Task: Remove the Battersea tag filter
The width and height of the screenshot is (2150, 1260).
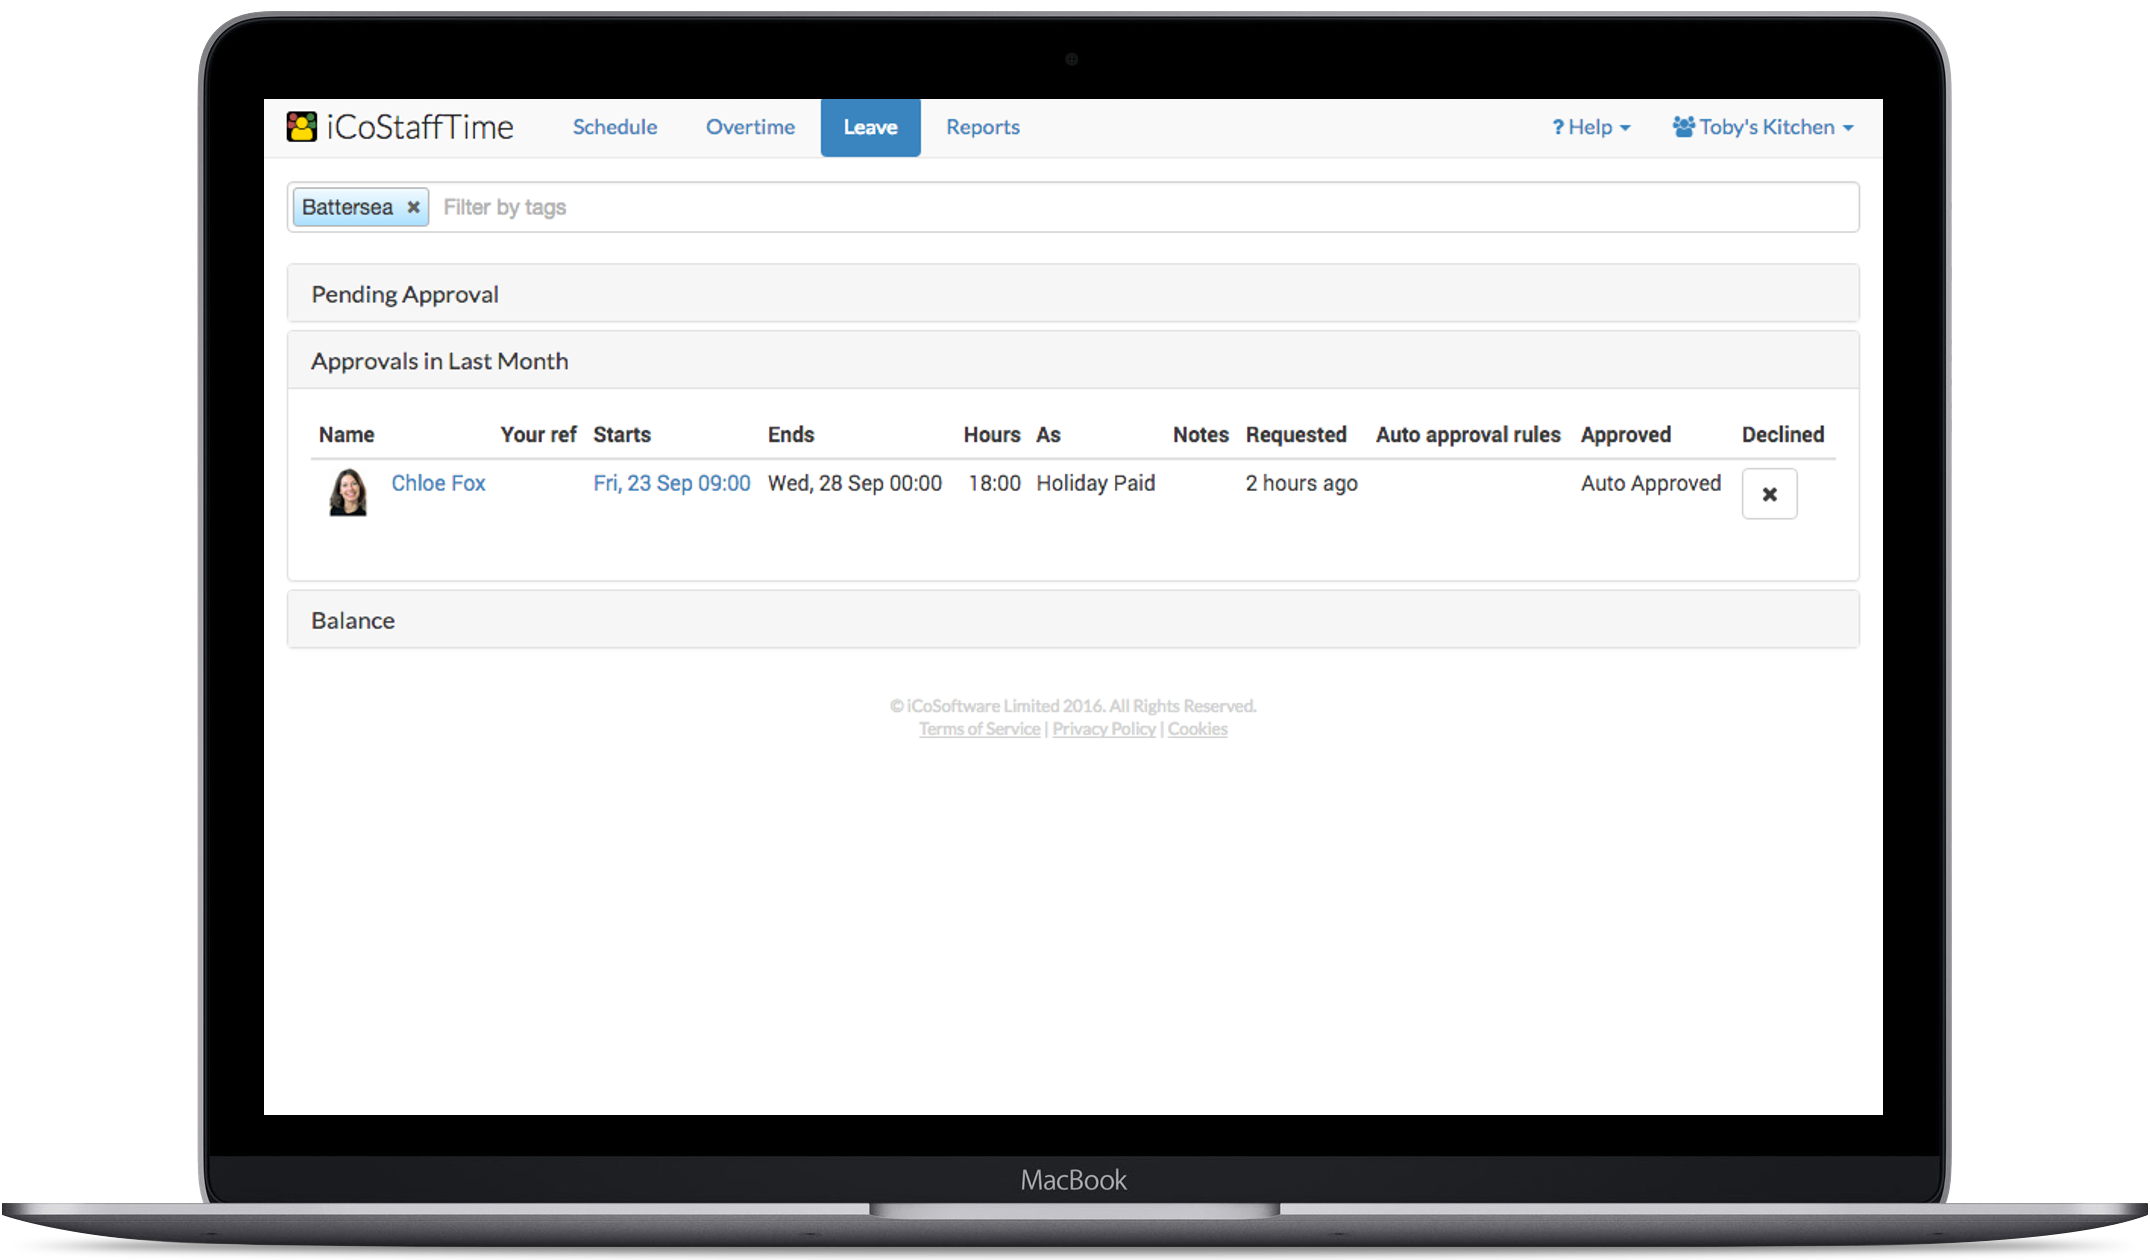Action: (x=413, y=207)
